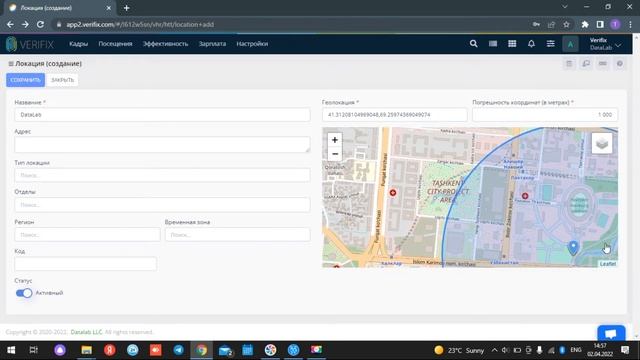Open the map layers control

coord(602,143)
